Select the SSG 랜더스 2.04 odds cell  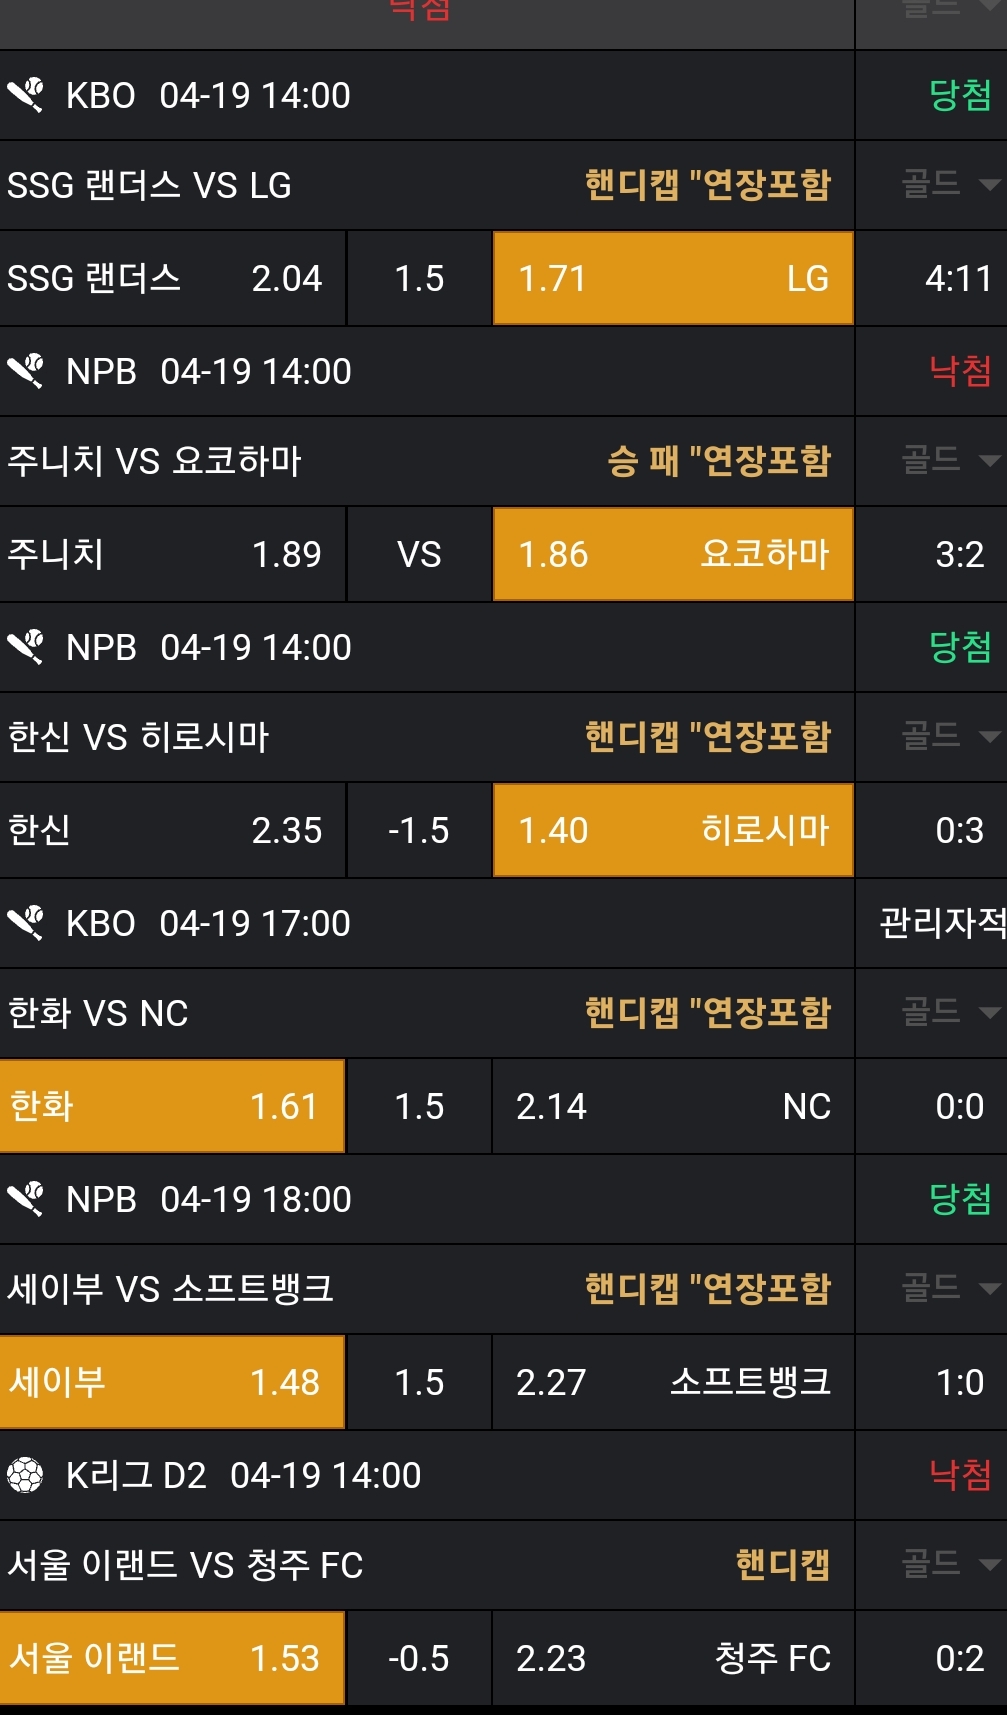click(x=172, y=278)
